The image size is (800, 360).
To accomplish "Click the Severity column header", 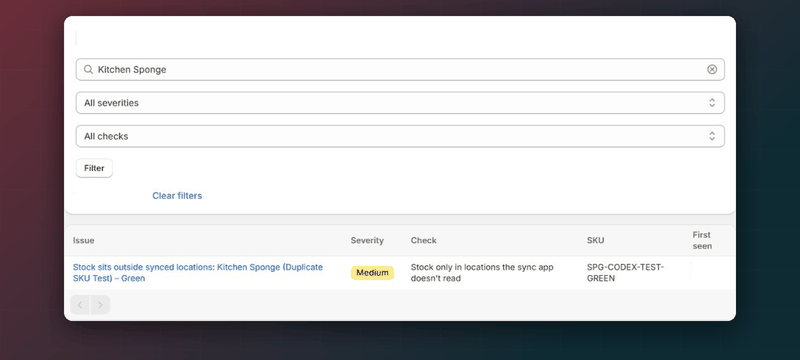I will pyautogui.click(x=367, y=241).
